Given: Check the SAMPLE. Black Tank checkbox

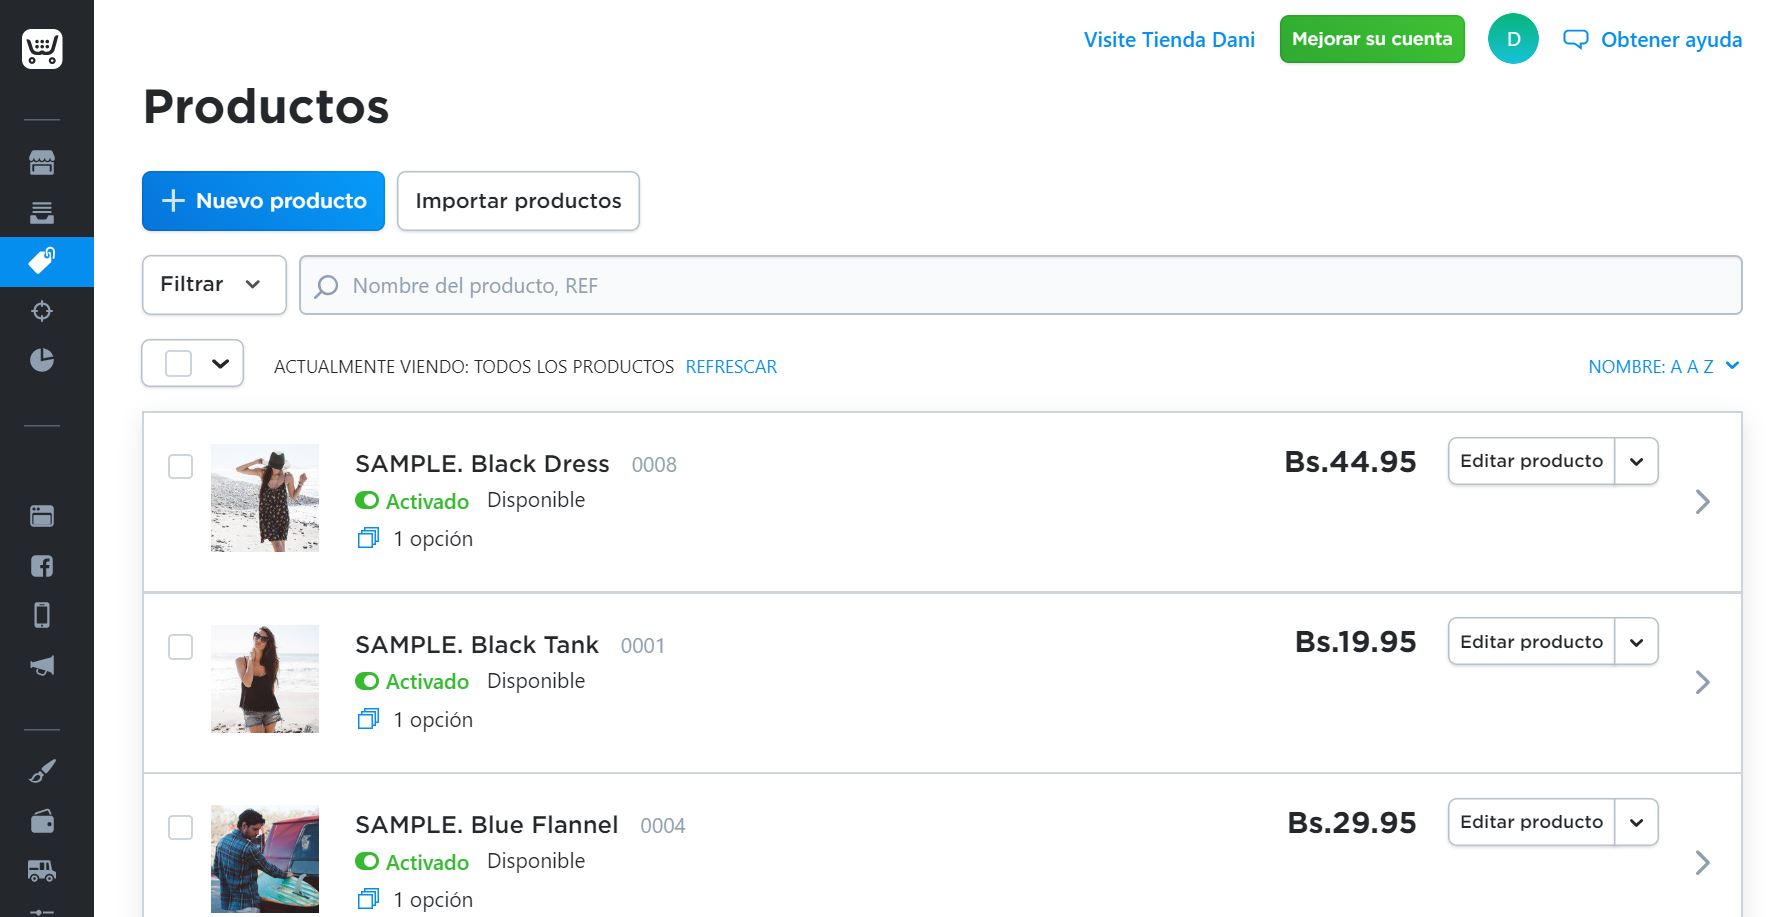Looking at the screenshot, I should click(x=180, y=647).
